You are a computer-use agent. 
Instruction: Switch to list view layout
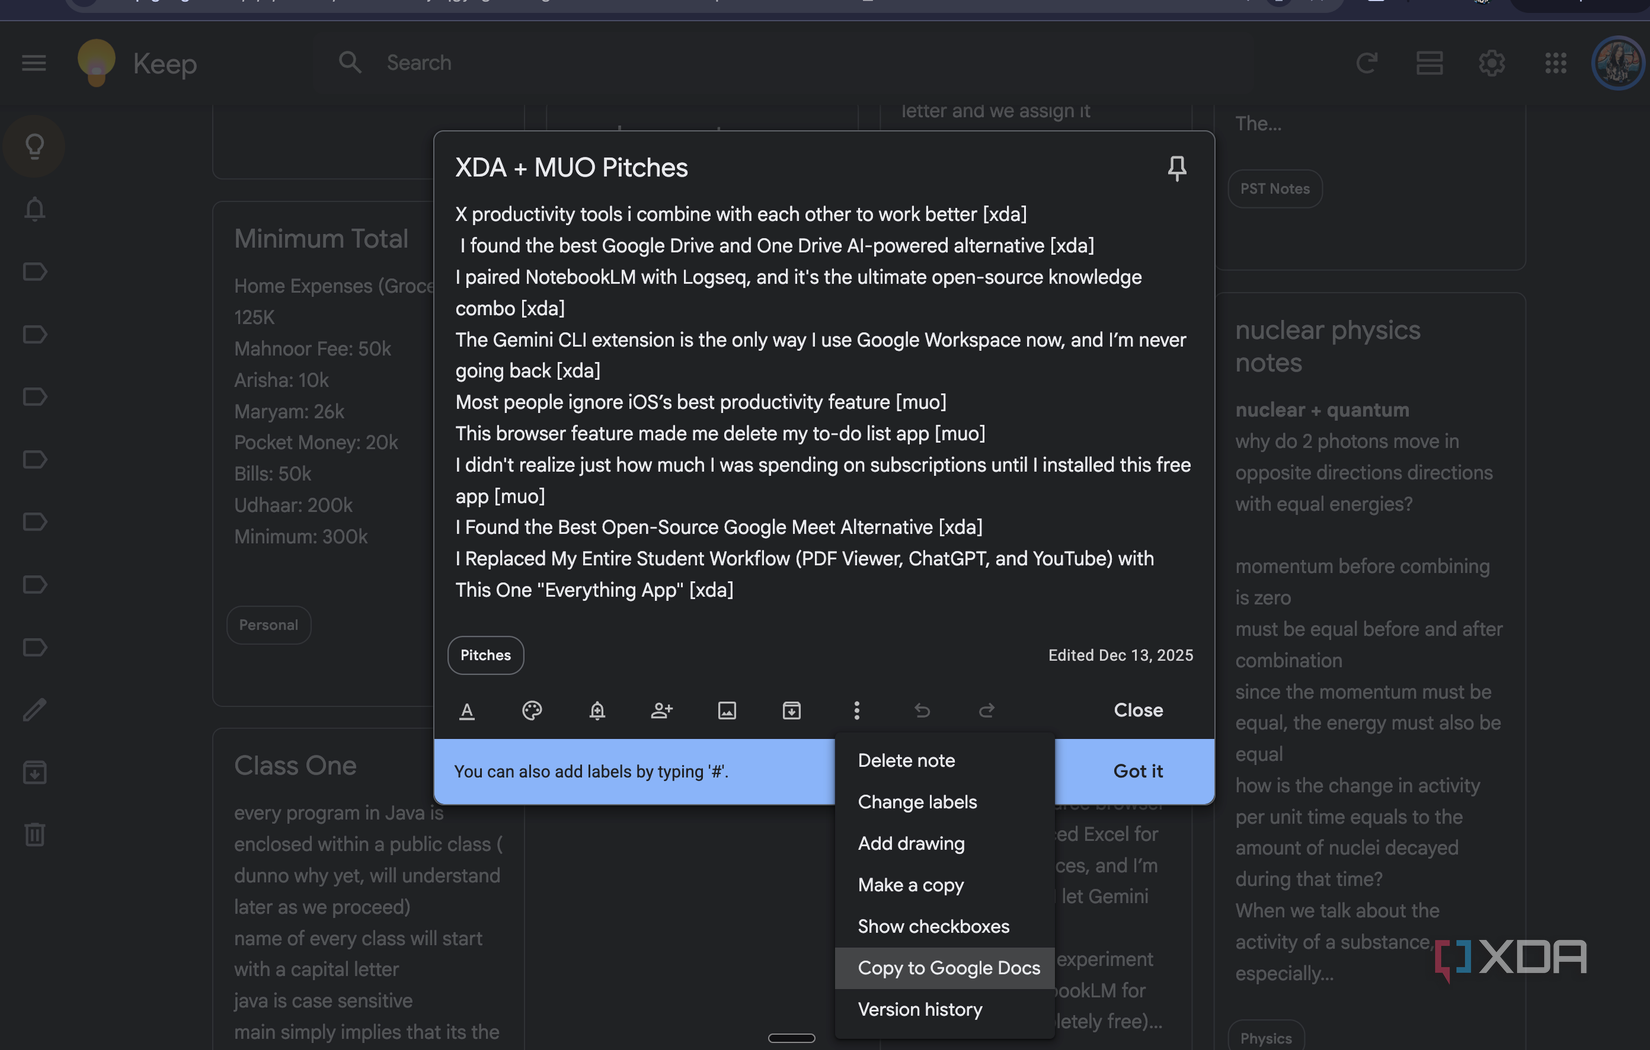1429,63
